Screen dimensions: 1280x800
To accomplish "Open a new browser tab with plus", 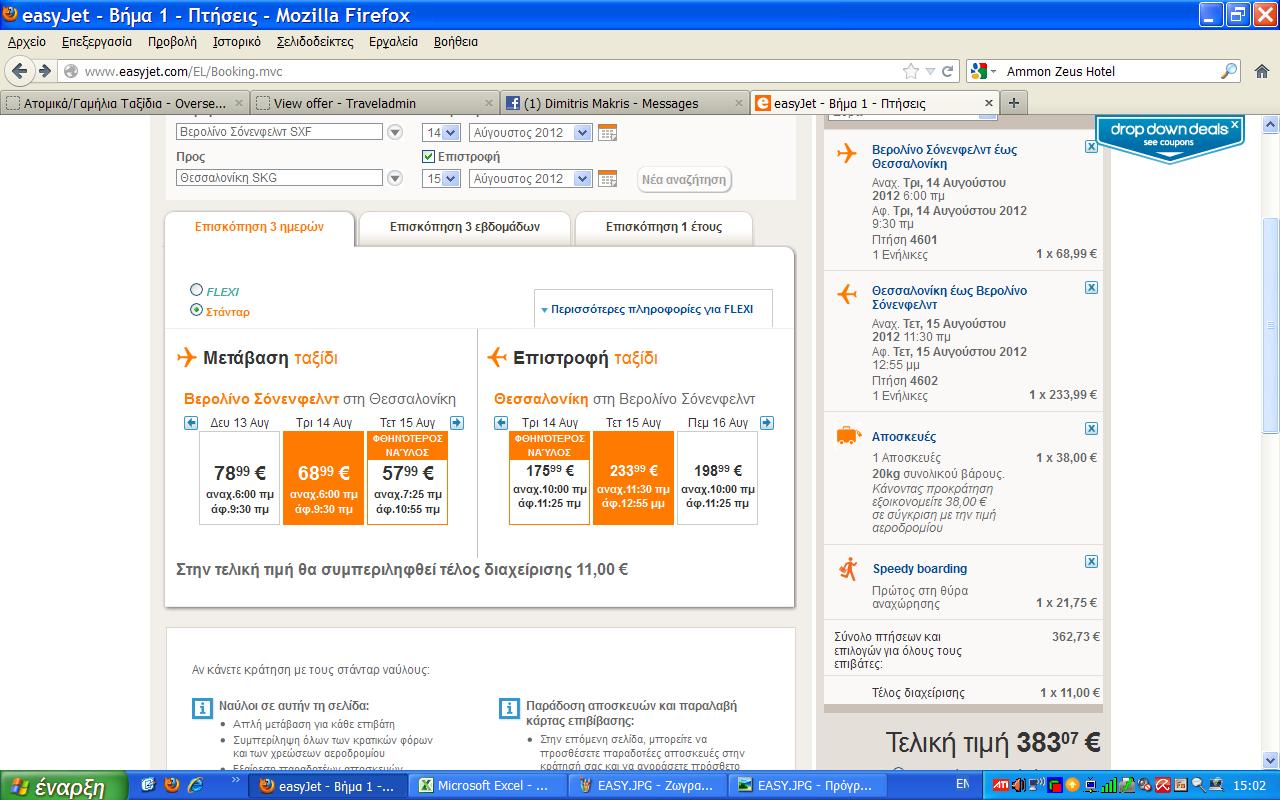I will click(x=1013, y=103).
